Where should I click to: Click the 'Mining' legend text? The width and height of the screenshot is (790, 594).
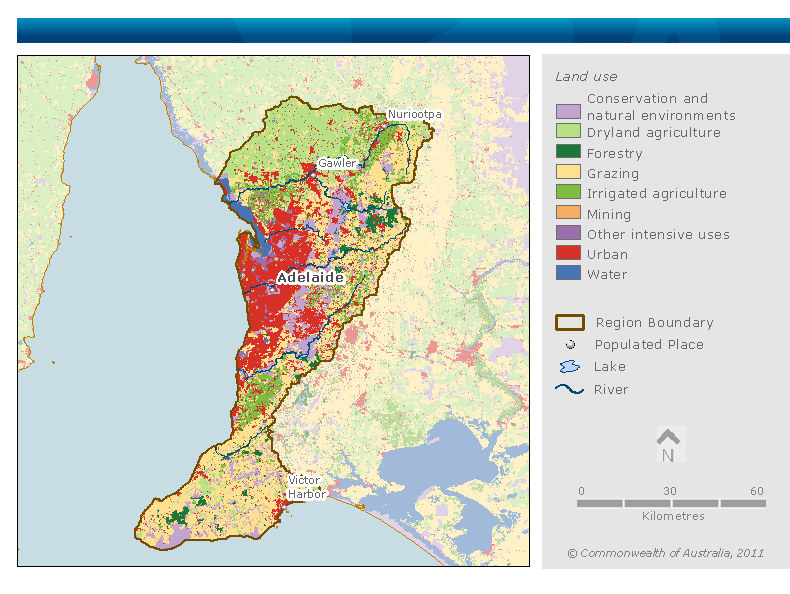pyautogui.click(x=609, y=214)
